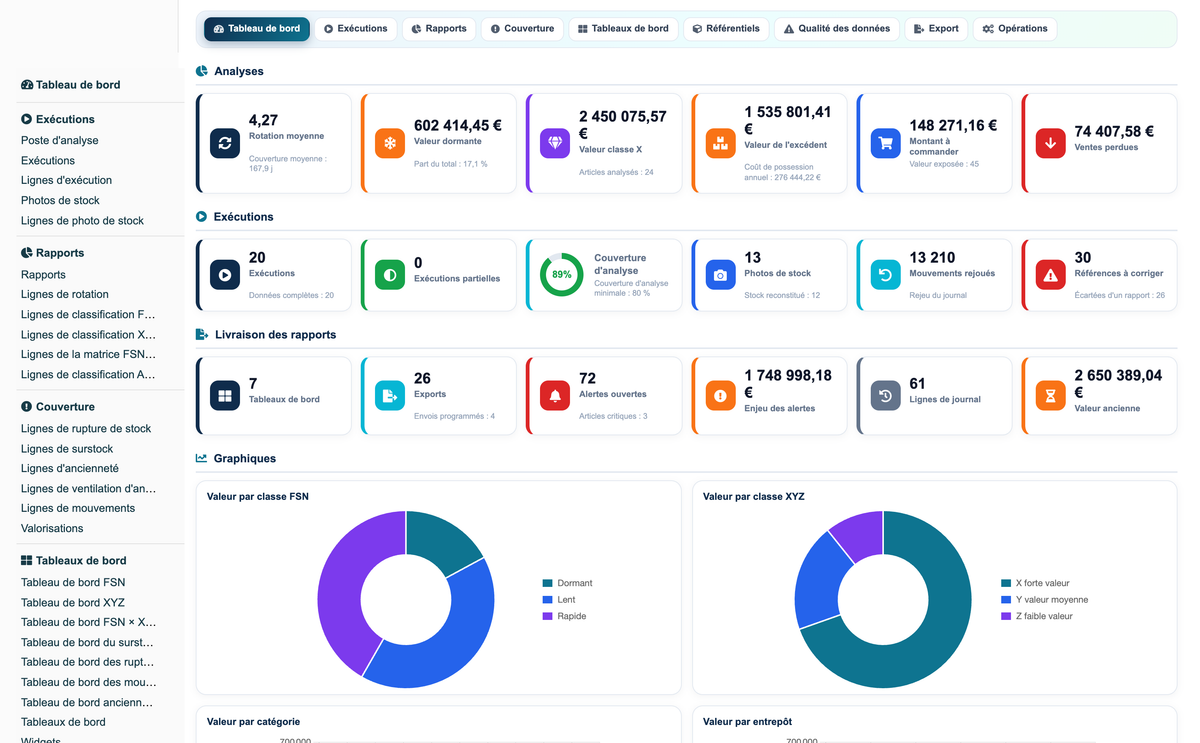Click the Valeur classe X diamond icon
The width and height of the screenshot is (1200, 743).
[555, 143]
